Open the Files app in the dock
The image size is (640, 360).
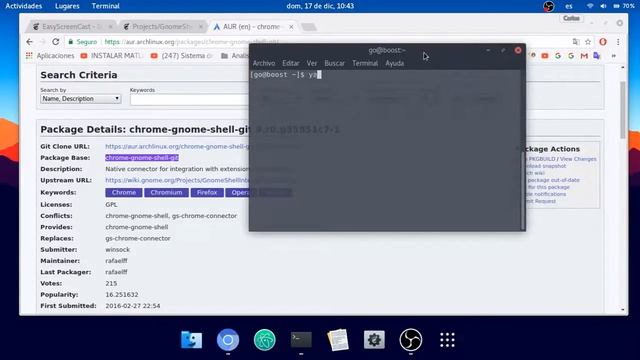[191, 340]
